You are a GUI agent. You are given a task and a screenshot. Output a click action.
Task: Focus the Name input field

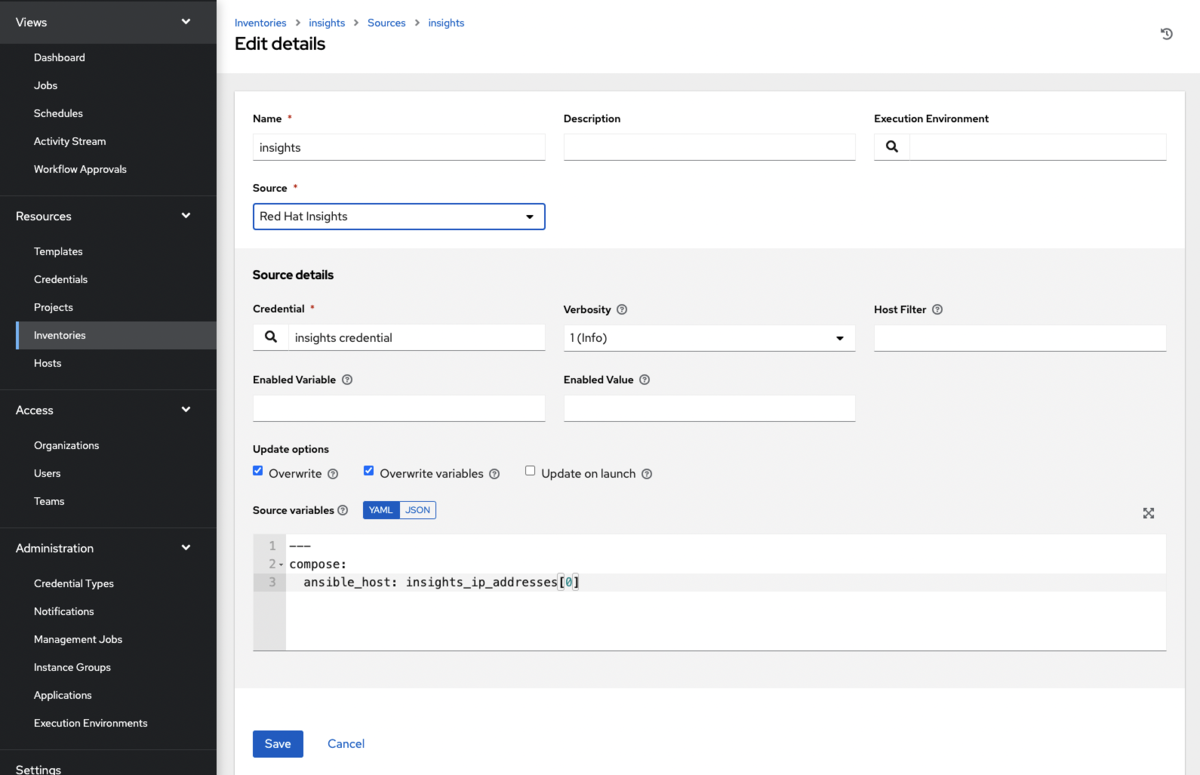tap(399, 147)
